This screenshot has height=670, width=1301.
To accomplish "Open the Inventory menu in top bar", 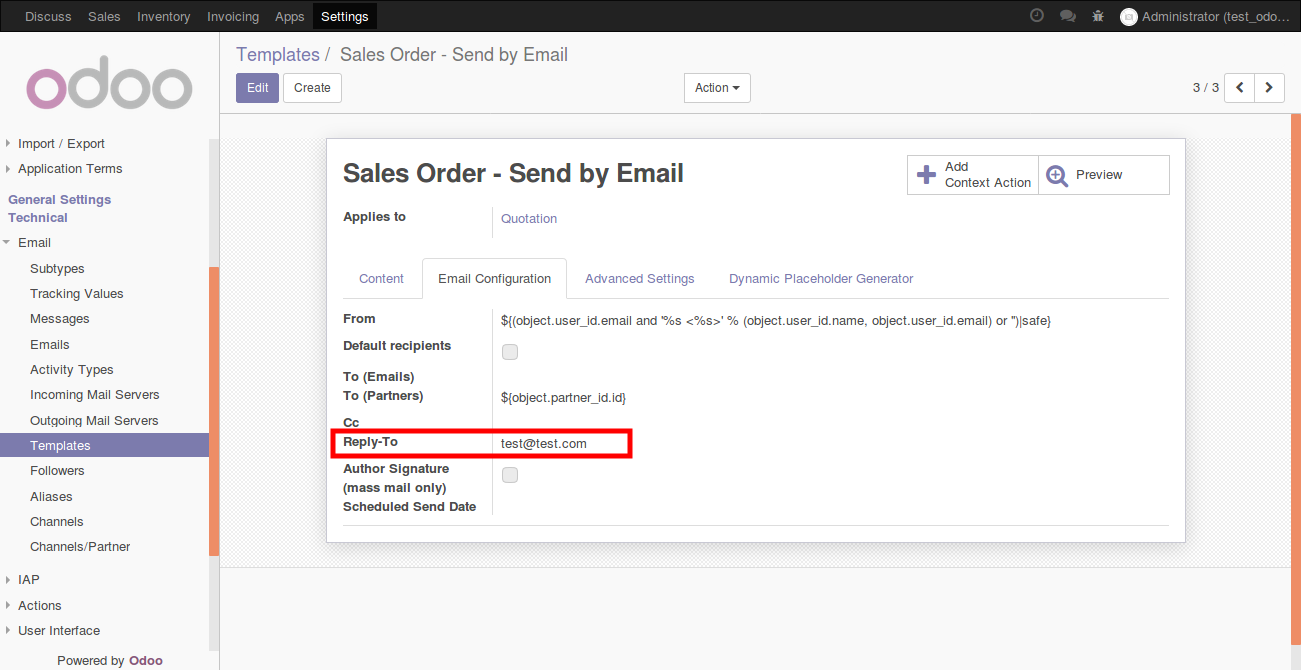I will click(163, 16).
